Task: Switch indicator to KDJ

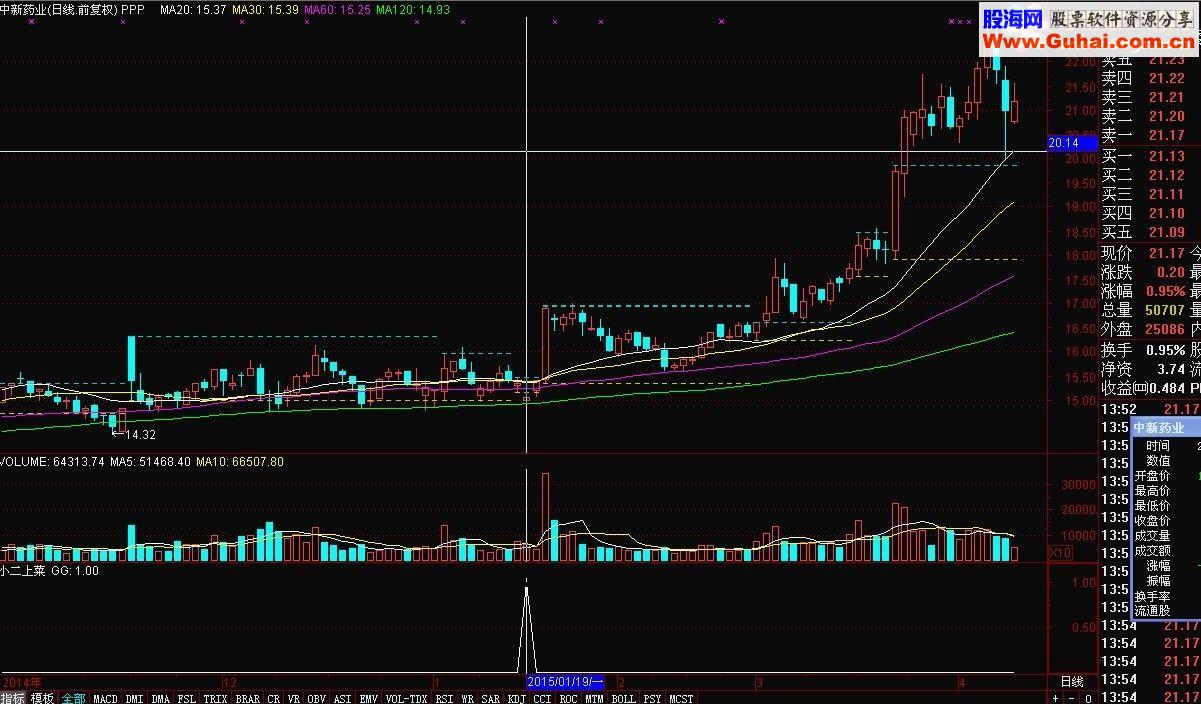Action: [517, 698]
